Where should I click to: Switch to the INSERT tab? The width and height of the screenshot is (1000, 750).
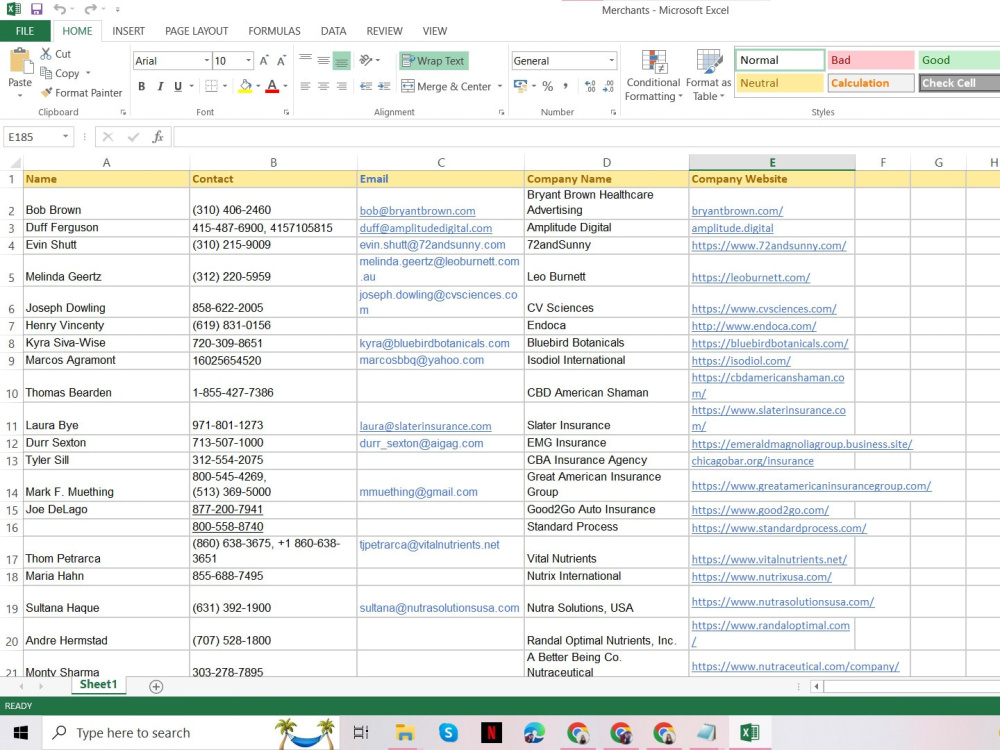click(128, 31)
